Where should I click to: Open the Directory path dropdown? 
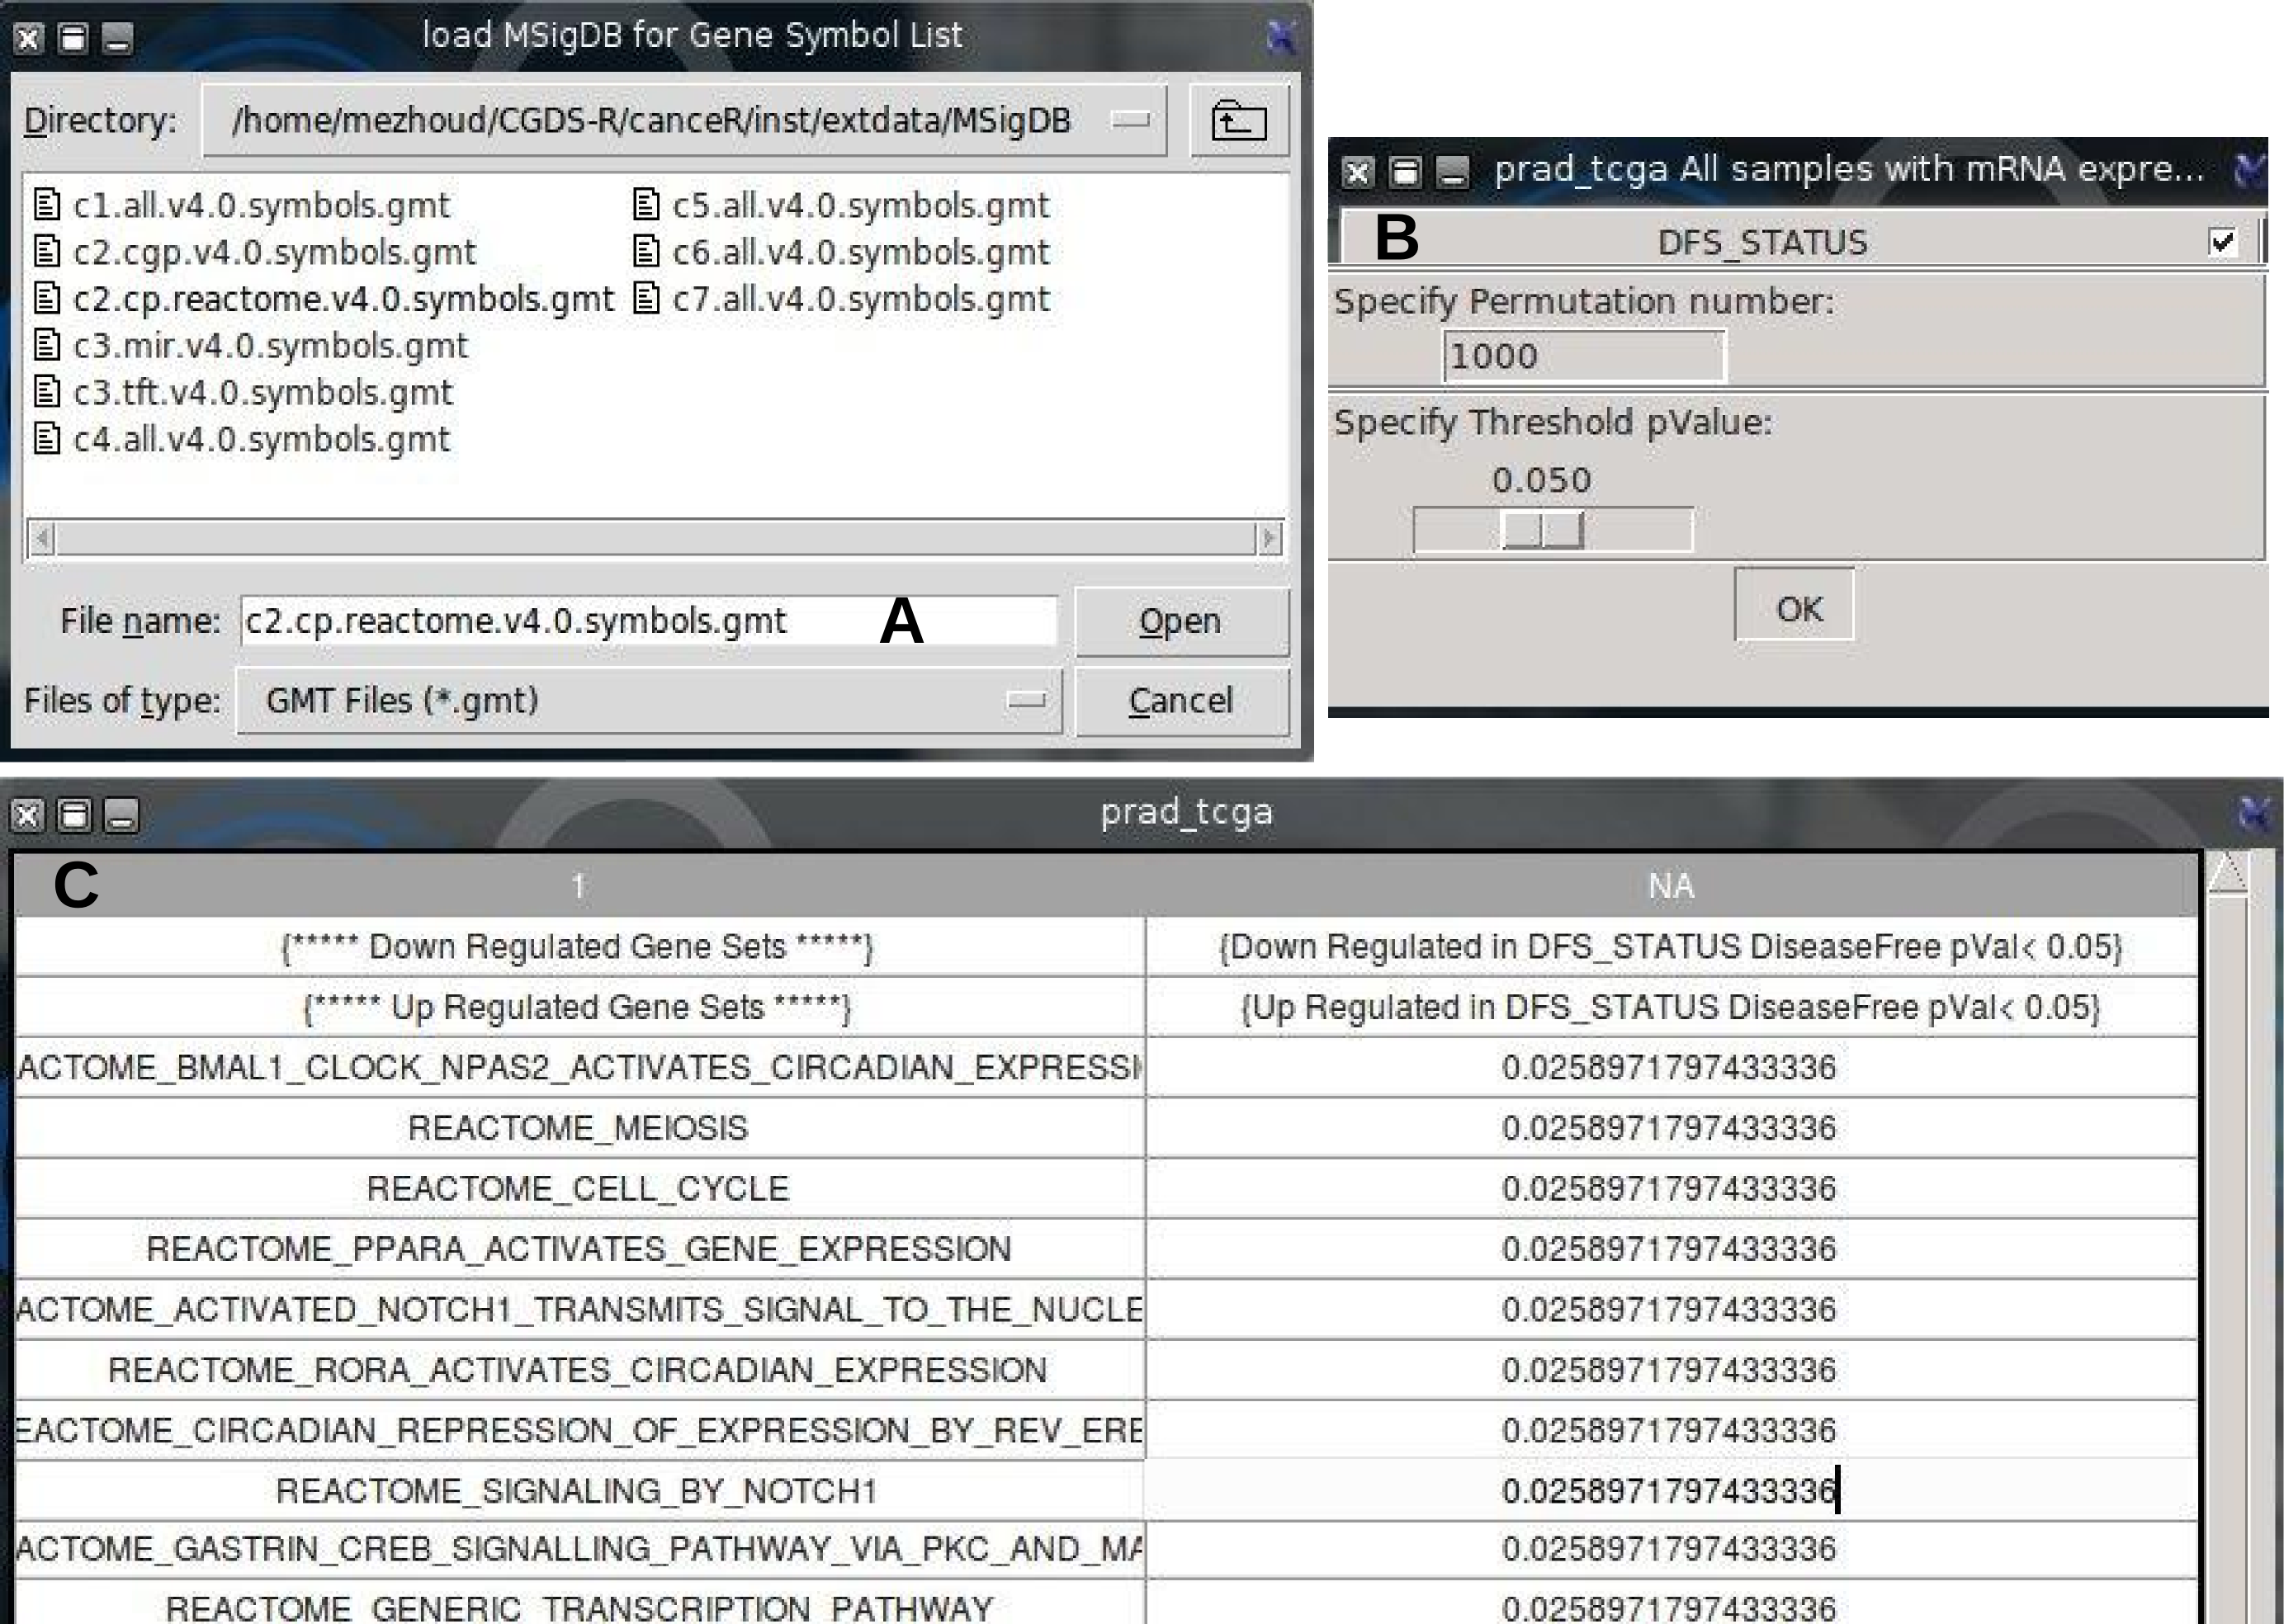[1130, 121]
